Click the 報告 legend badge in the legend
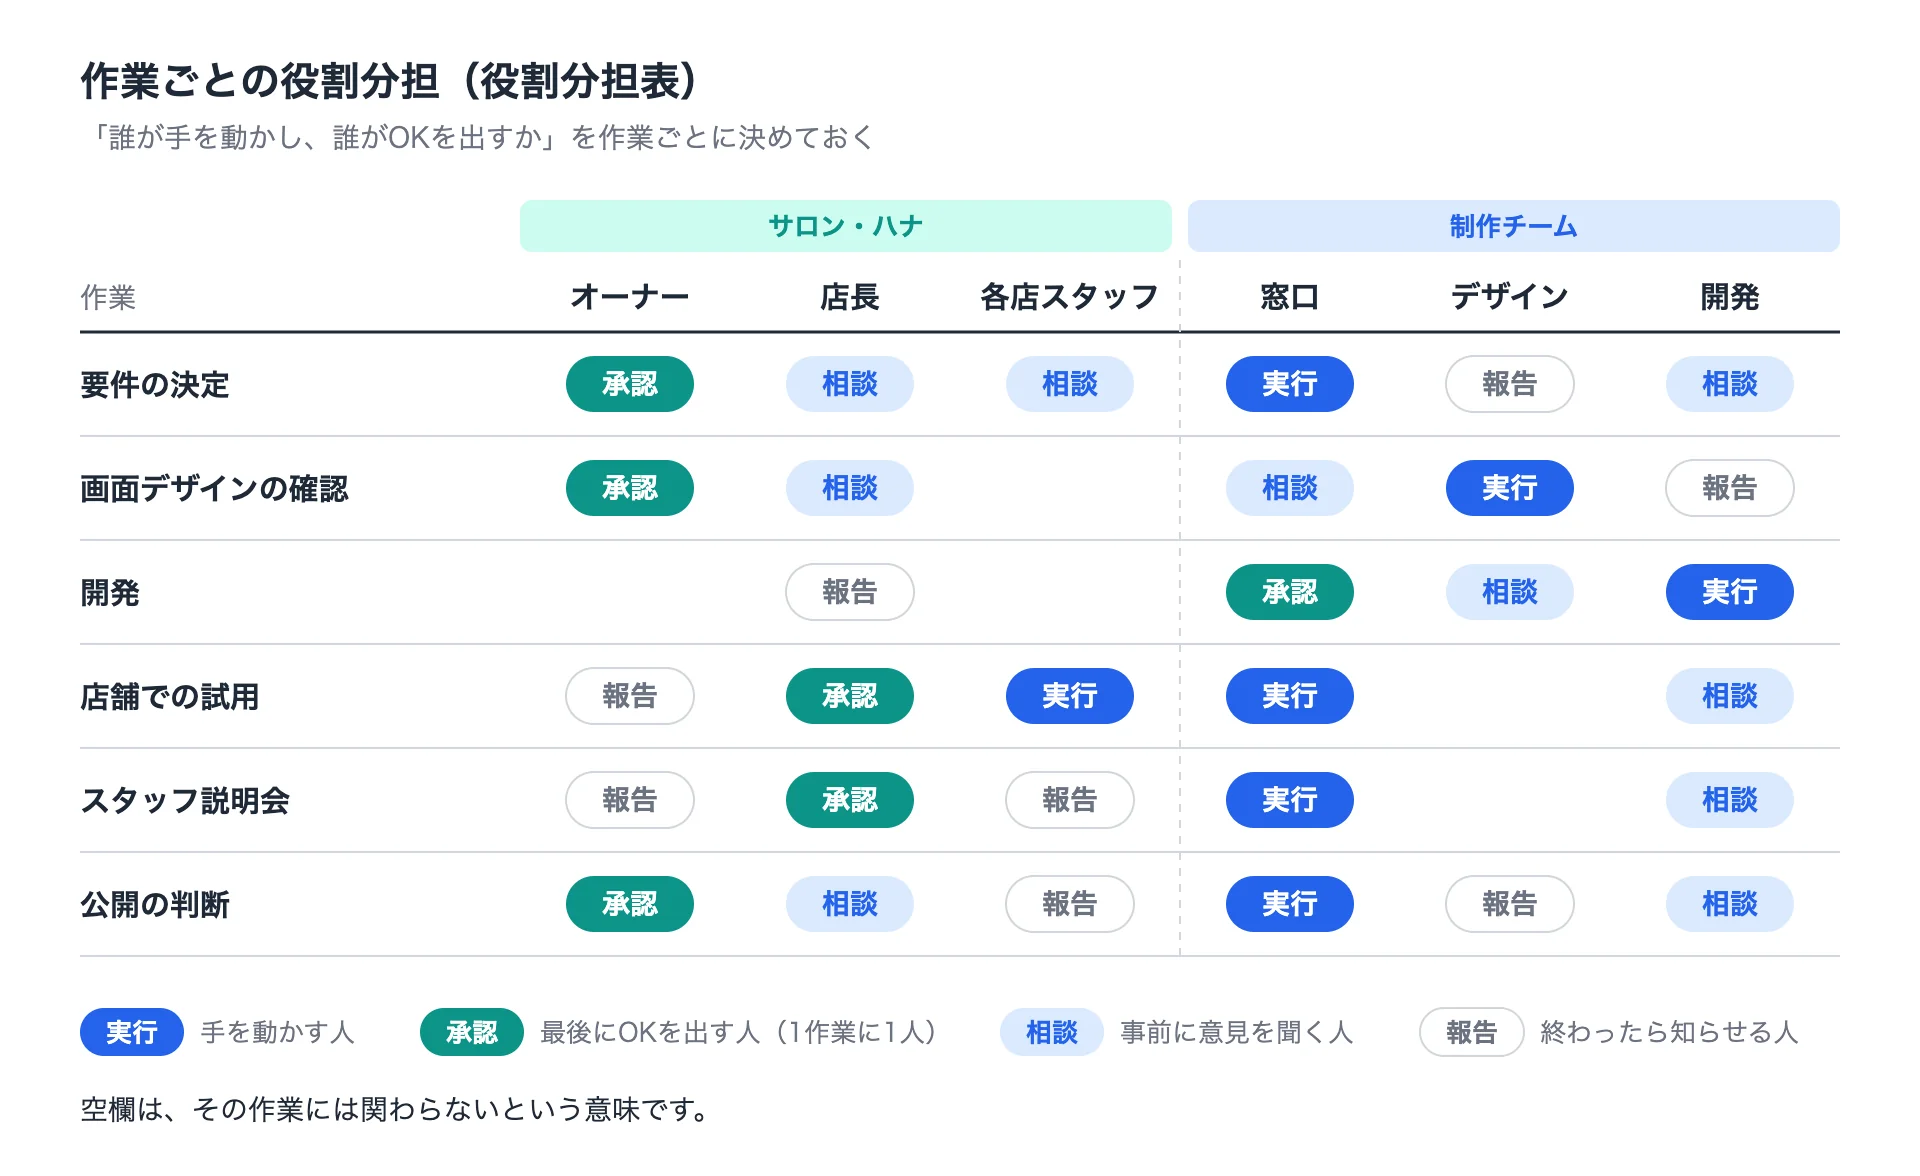Viewport: 1920px width, 1176px height. click(x=1472, y=1032)
